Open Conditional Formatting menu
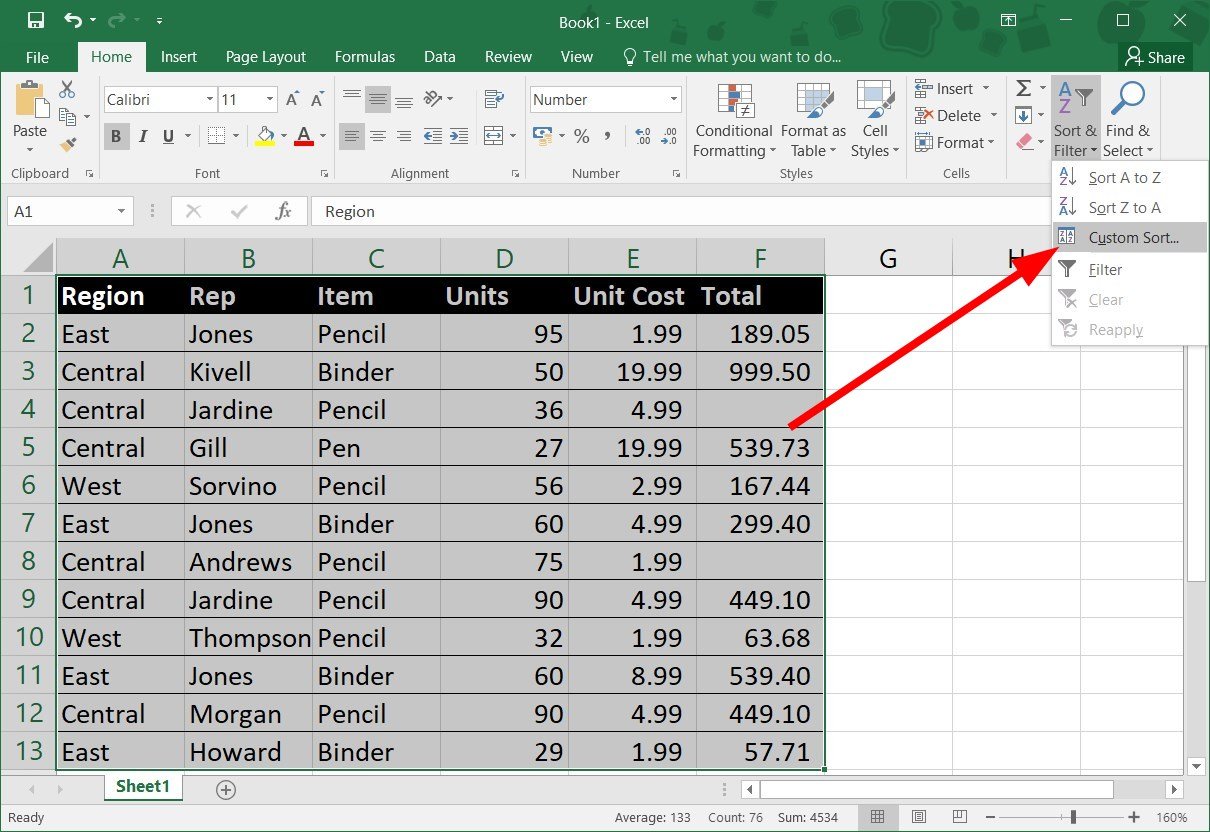The image size is (1210, 832). tap(734, 119)
